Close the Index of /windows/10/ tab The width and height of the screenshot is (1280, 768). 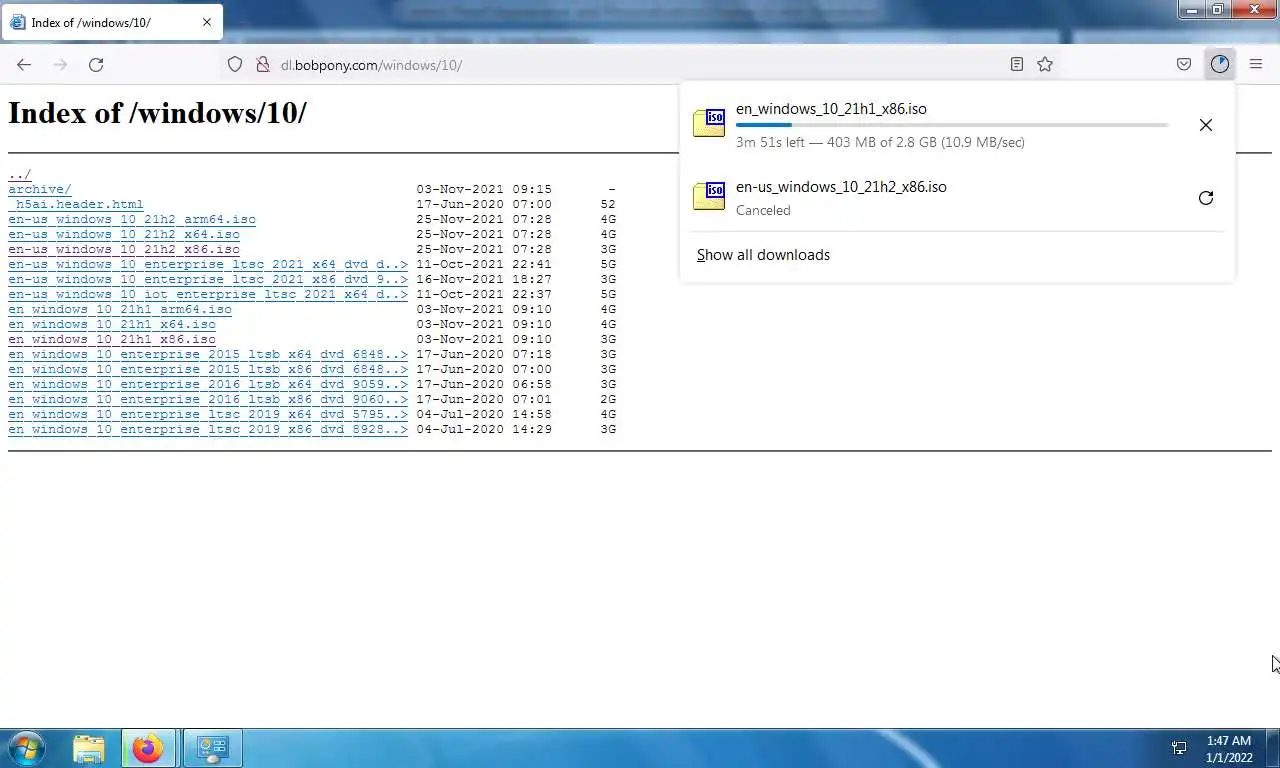click(x=207, y=22)
